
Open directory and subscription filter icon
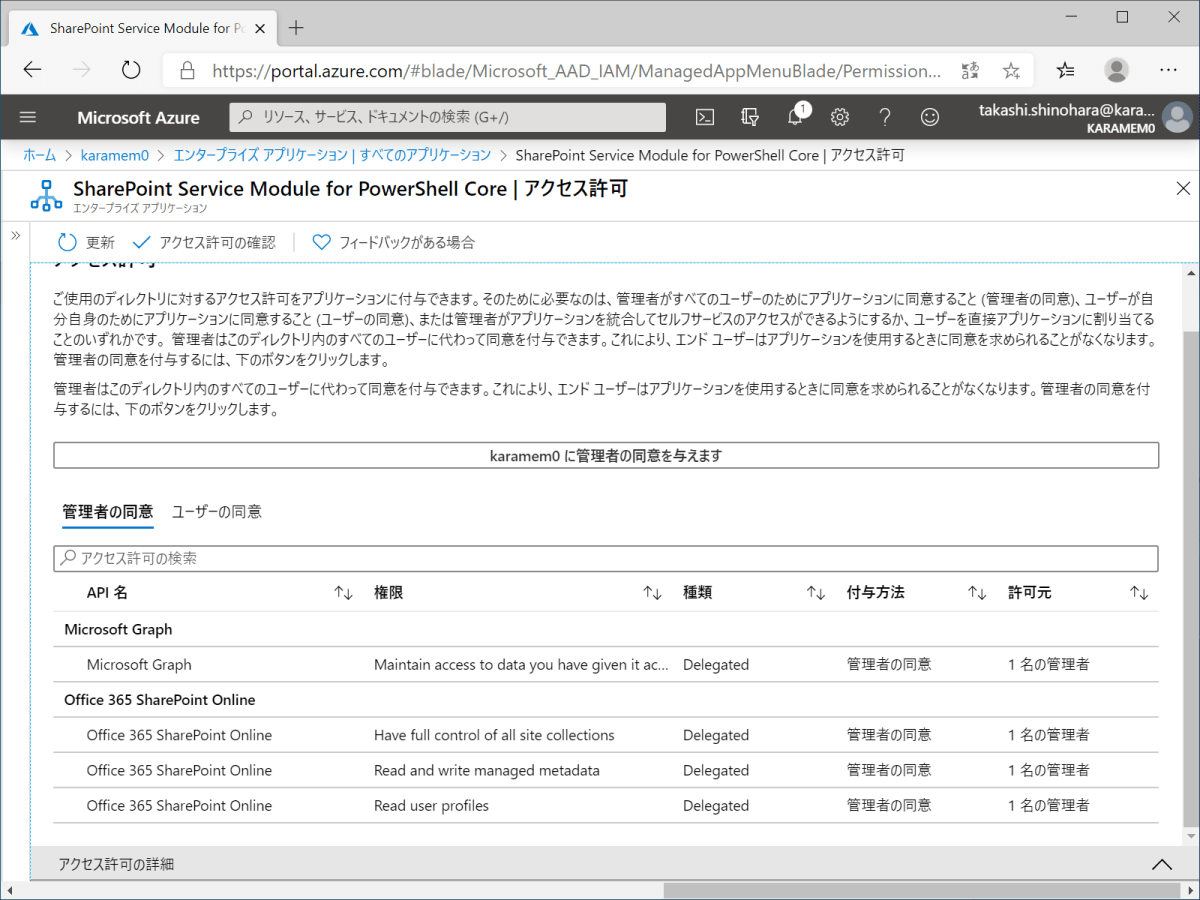pyautogui.click(x=750, y=117)
